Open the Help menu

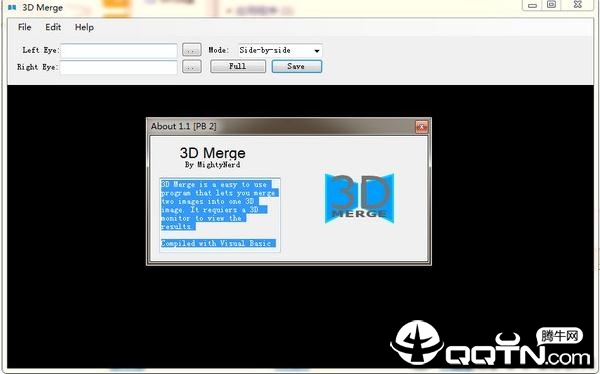tap(84, 27)
